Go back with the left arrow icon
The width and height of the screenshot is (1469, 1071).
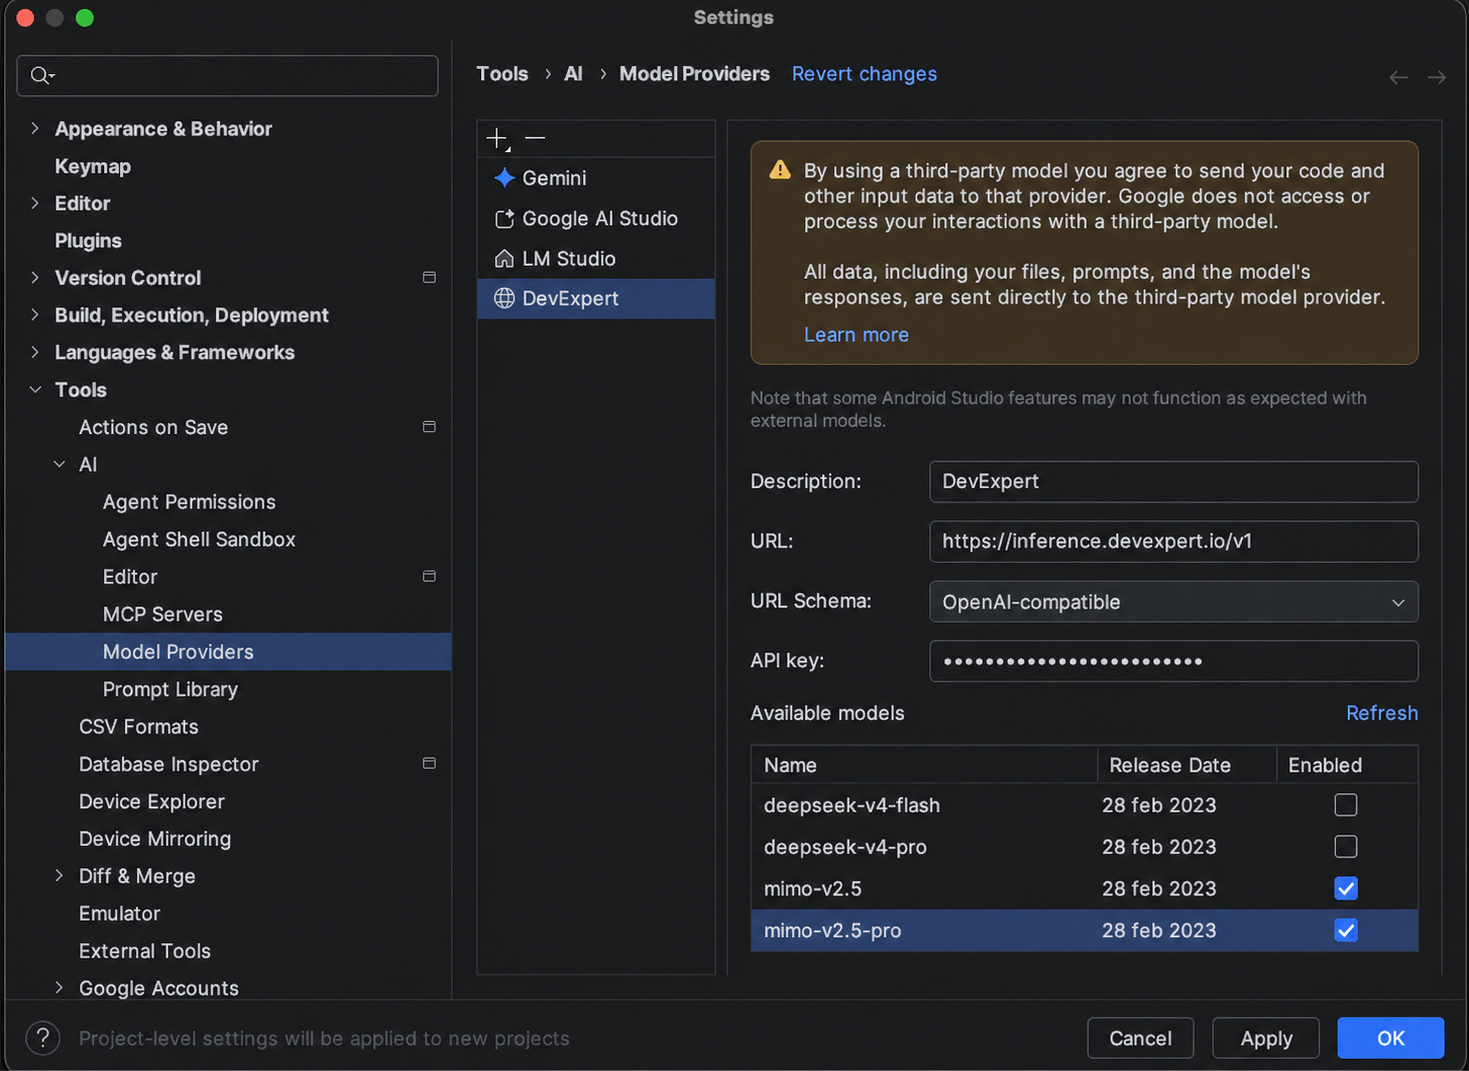1398,77
